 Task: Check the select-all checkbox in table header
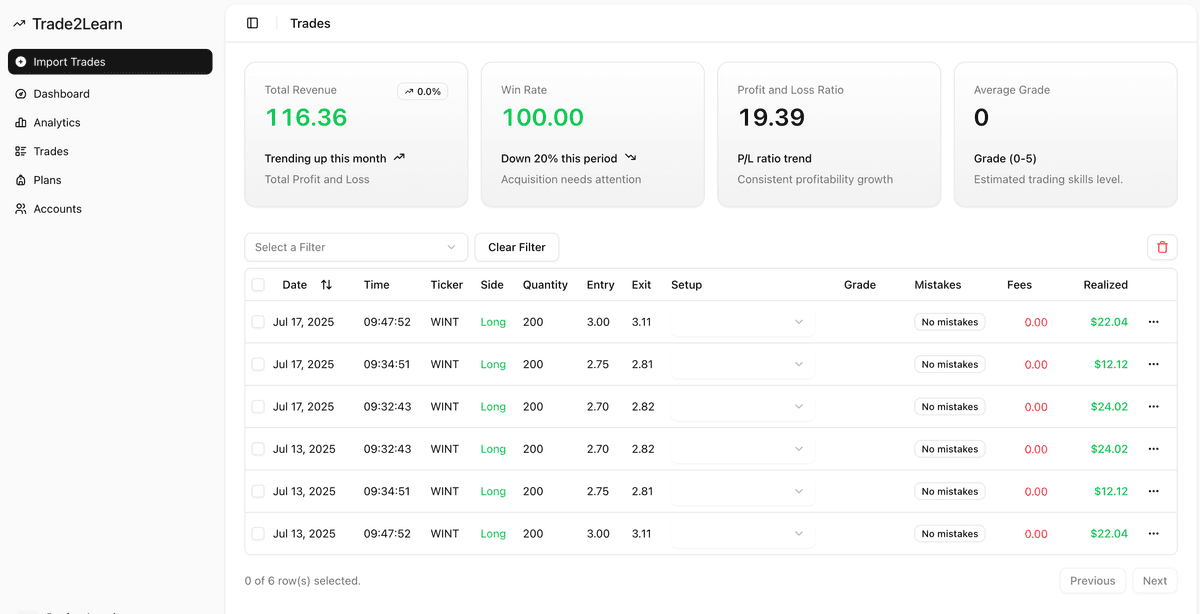pyautogui.click(x=258, y=285)
